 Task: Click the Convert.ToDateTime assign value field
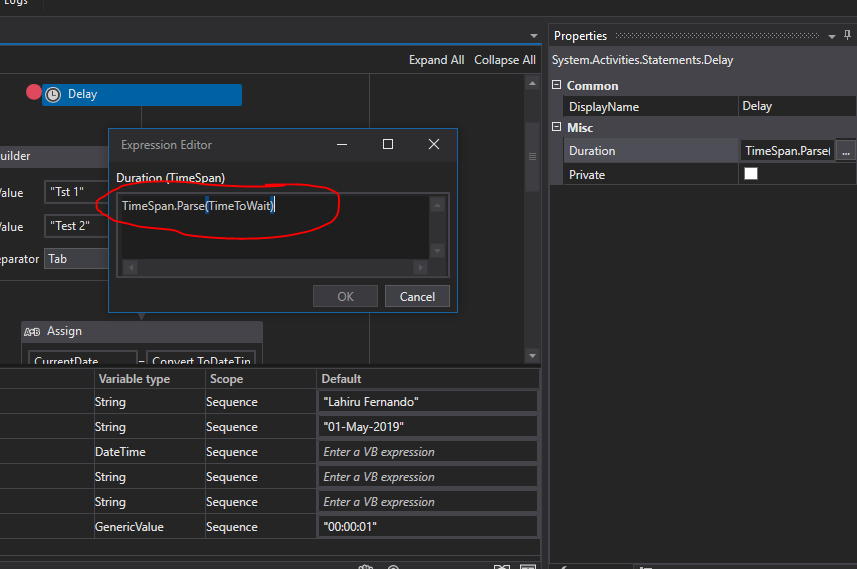(x=201, y=357)
